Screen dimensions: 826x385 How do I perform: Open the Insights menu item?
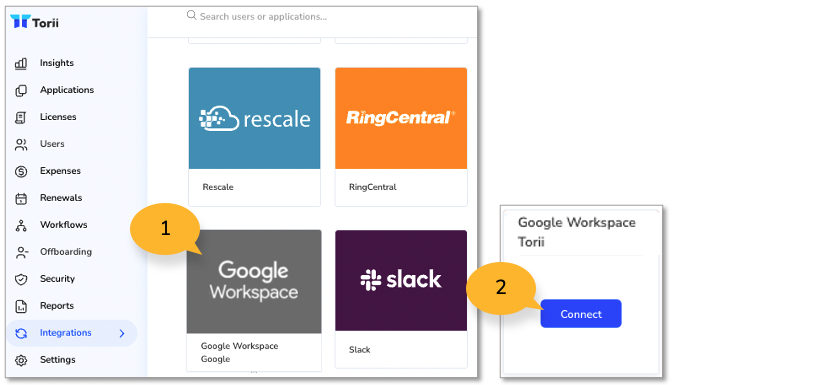coord(57,63)
